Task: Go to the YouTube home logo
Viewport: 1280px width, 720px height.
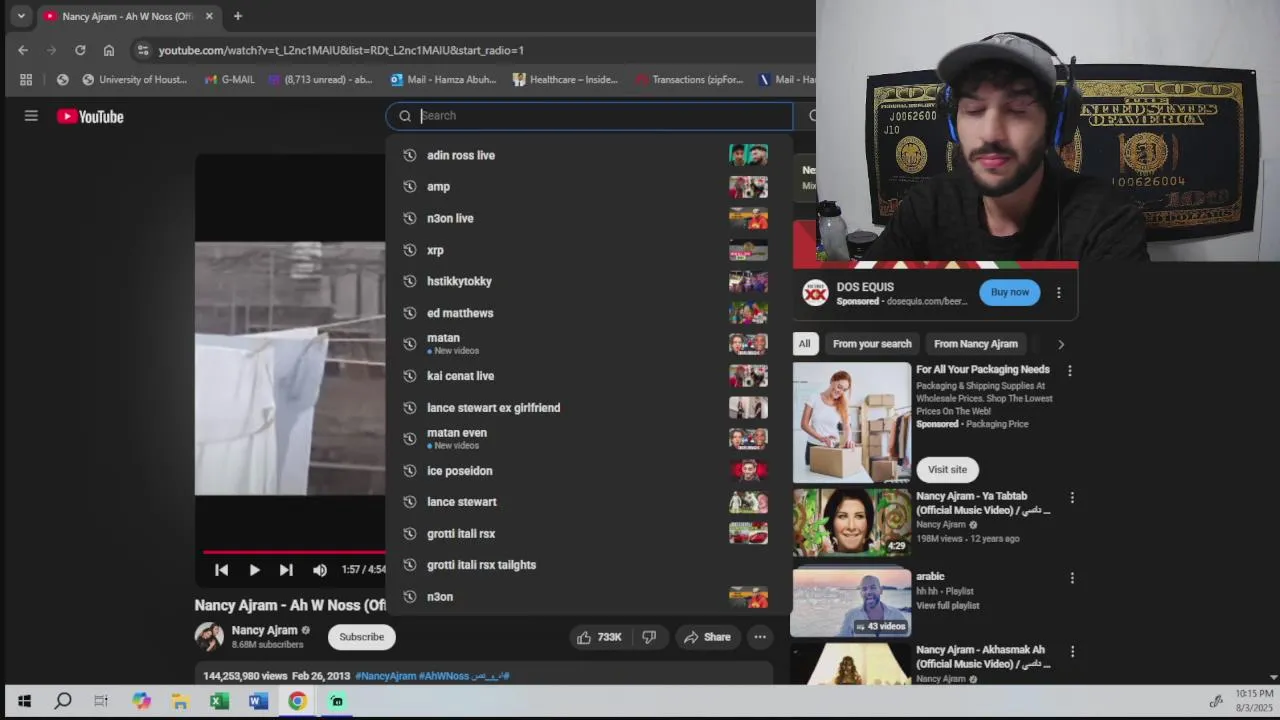Action: pos(90,117)
